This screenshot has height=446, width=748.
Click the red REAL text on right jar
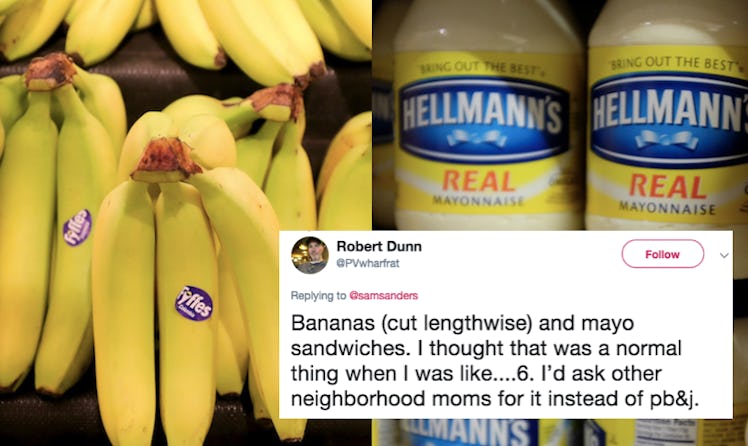667,186
